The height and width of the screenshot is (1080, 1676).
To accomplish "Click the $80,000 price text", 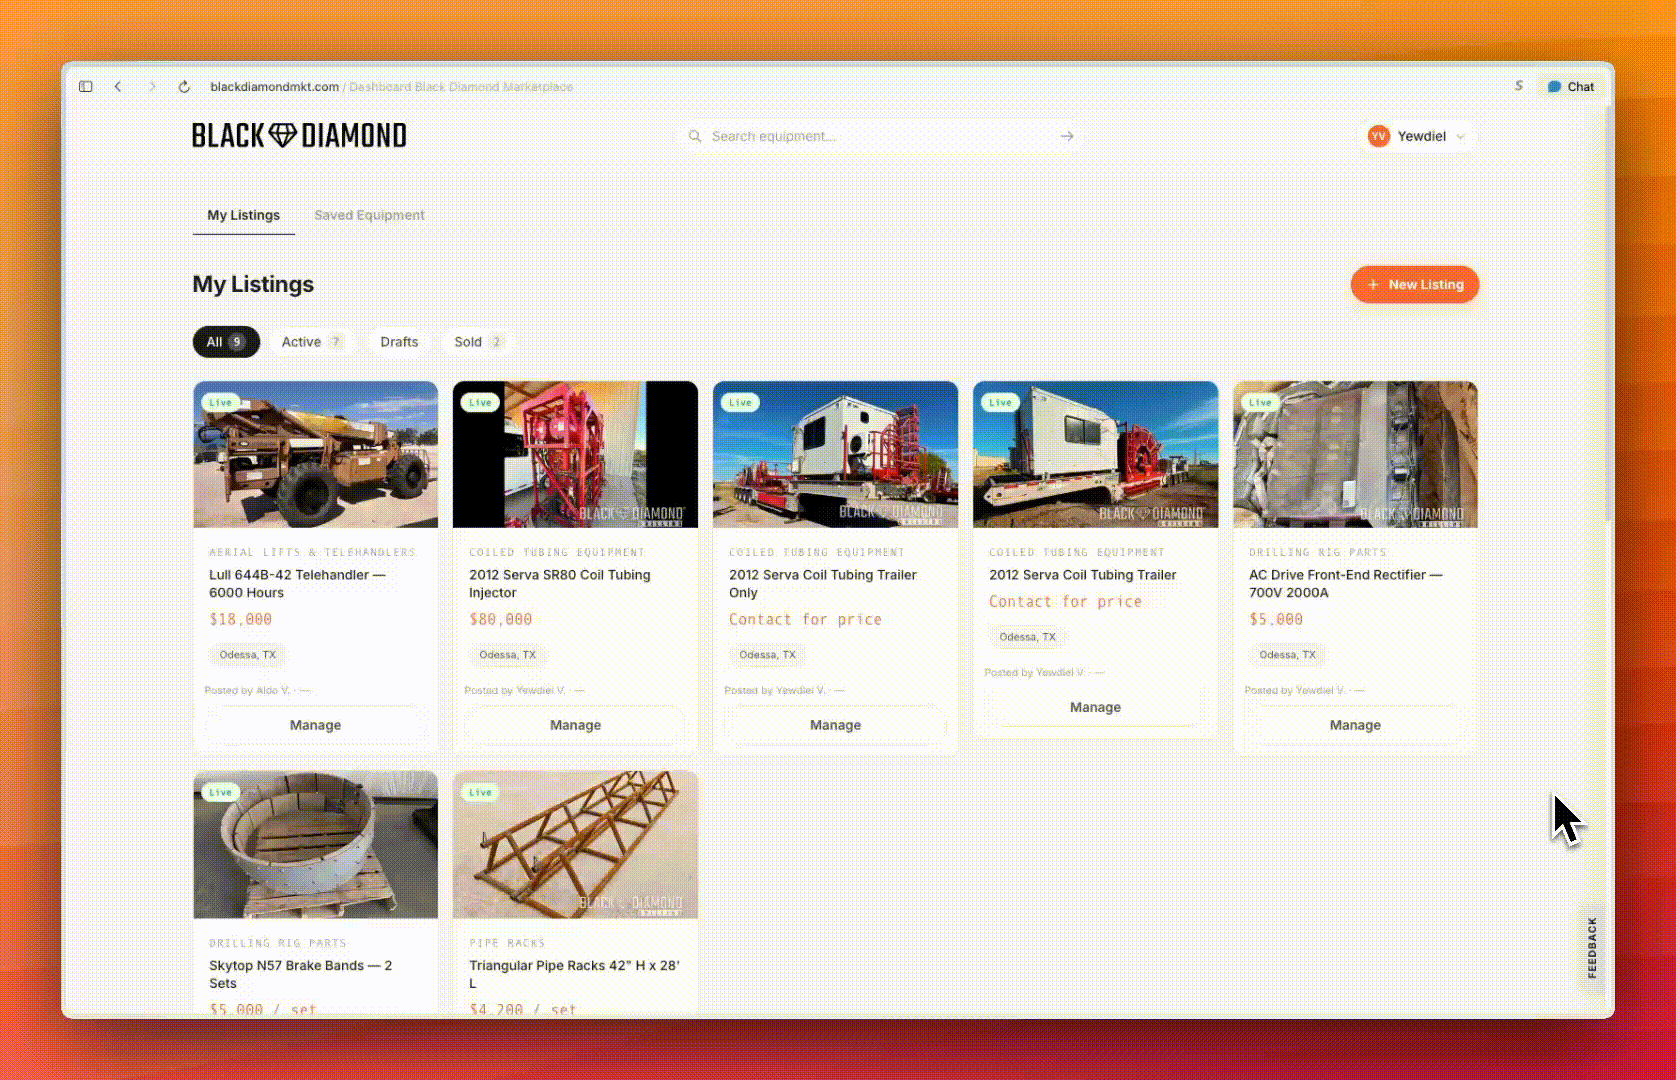I will point(500,619).
